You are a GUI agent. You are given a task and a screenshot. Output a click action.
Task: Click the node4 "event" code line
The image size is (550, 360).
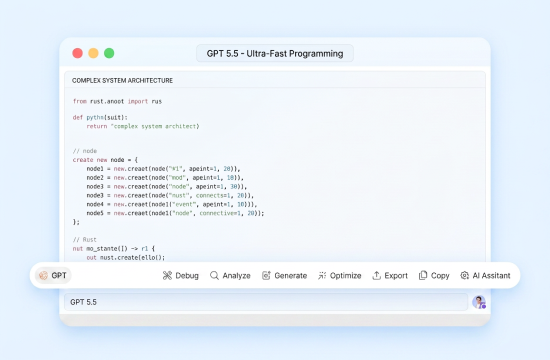[172, 204]
